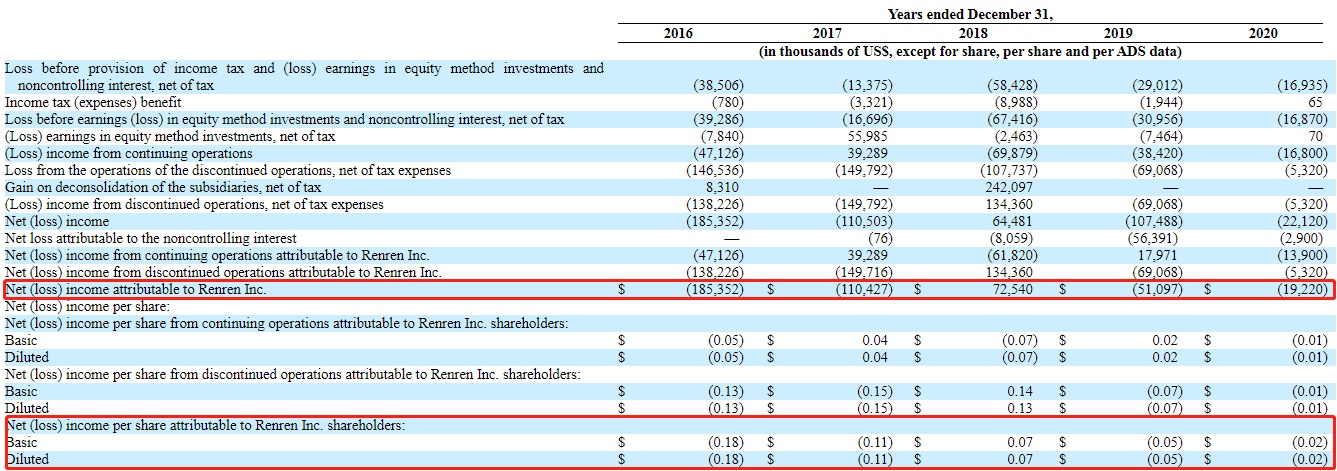Select the basic discontinued per-share value 0.14 for 2018
Screen dimensions: 1337x471
pyautogui.click(x=1020, y=391)
